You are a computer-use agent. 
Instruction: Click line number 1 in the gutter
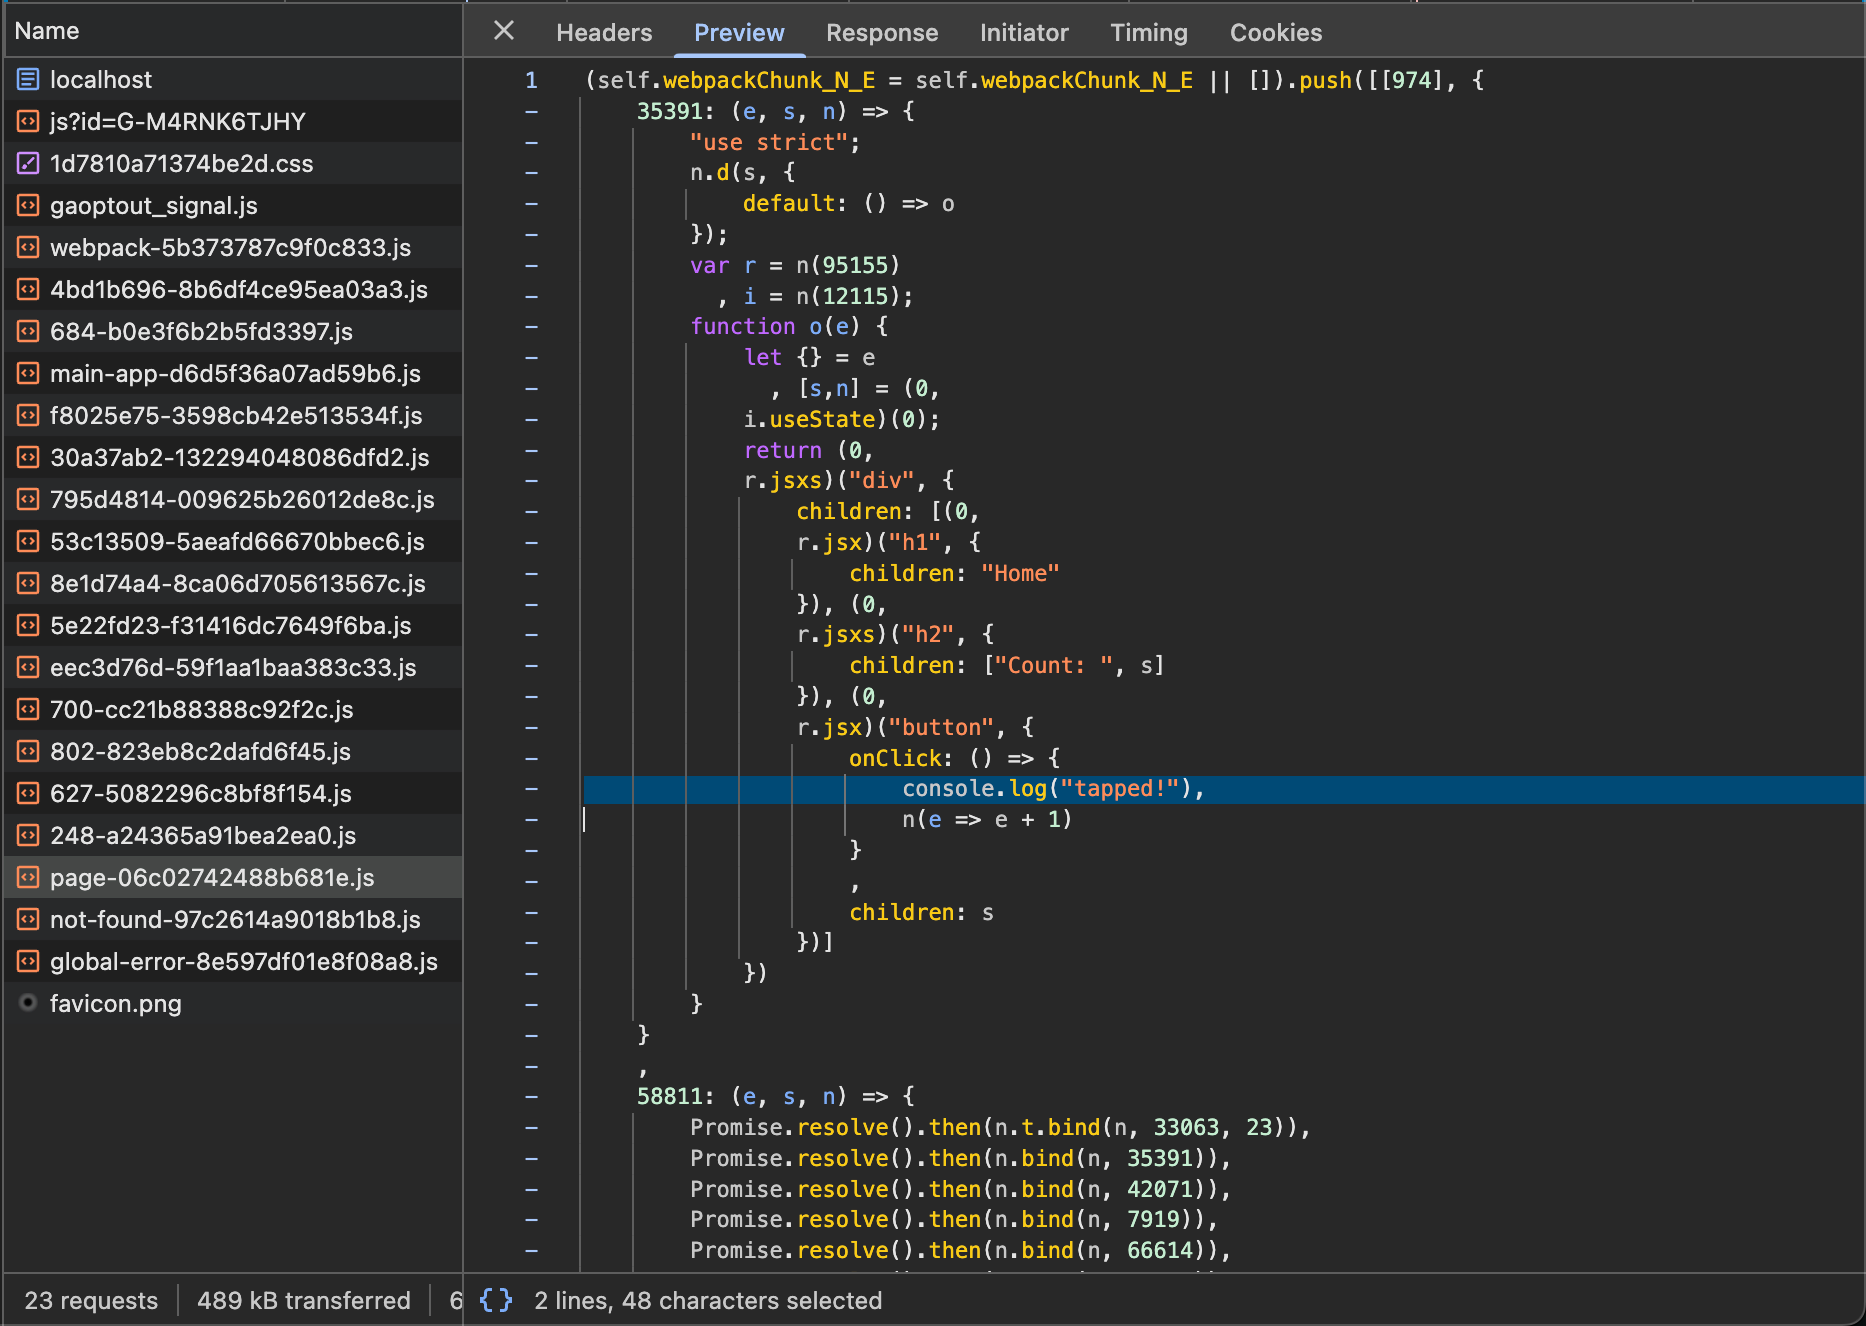coord(531,80)
